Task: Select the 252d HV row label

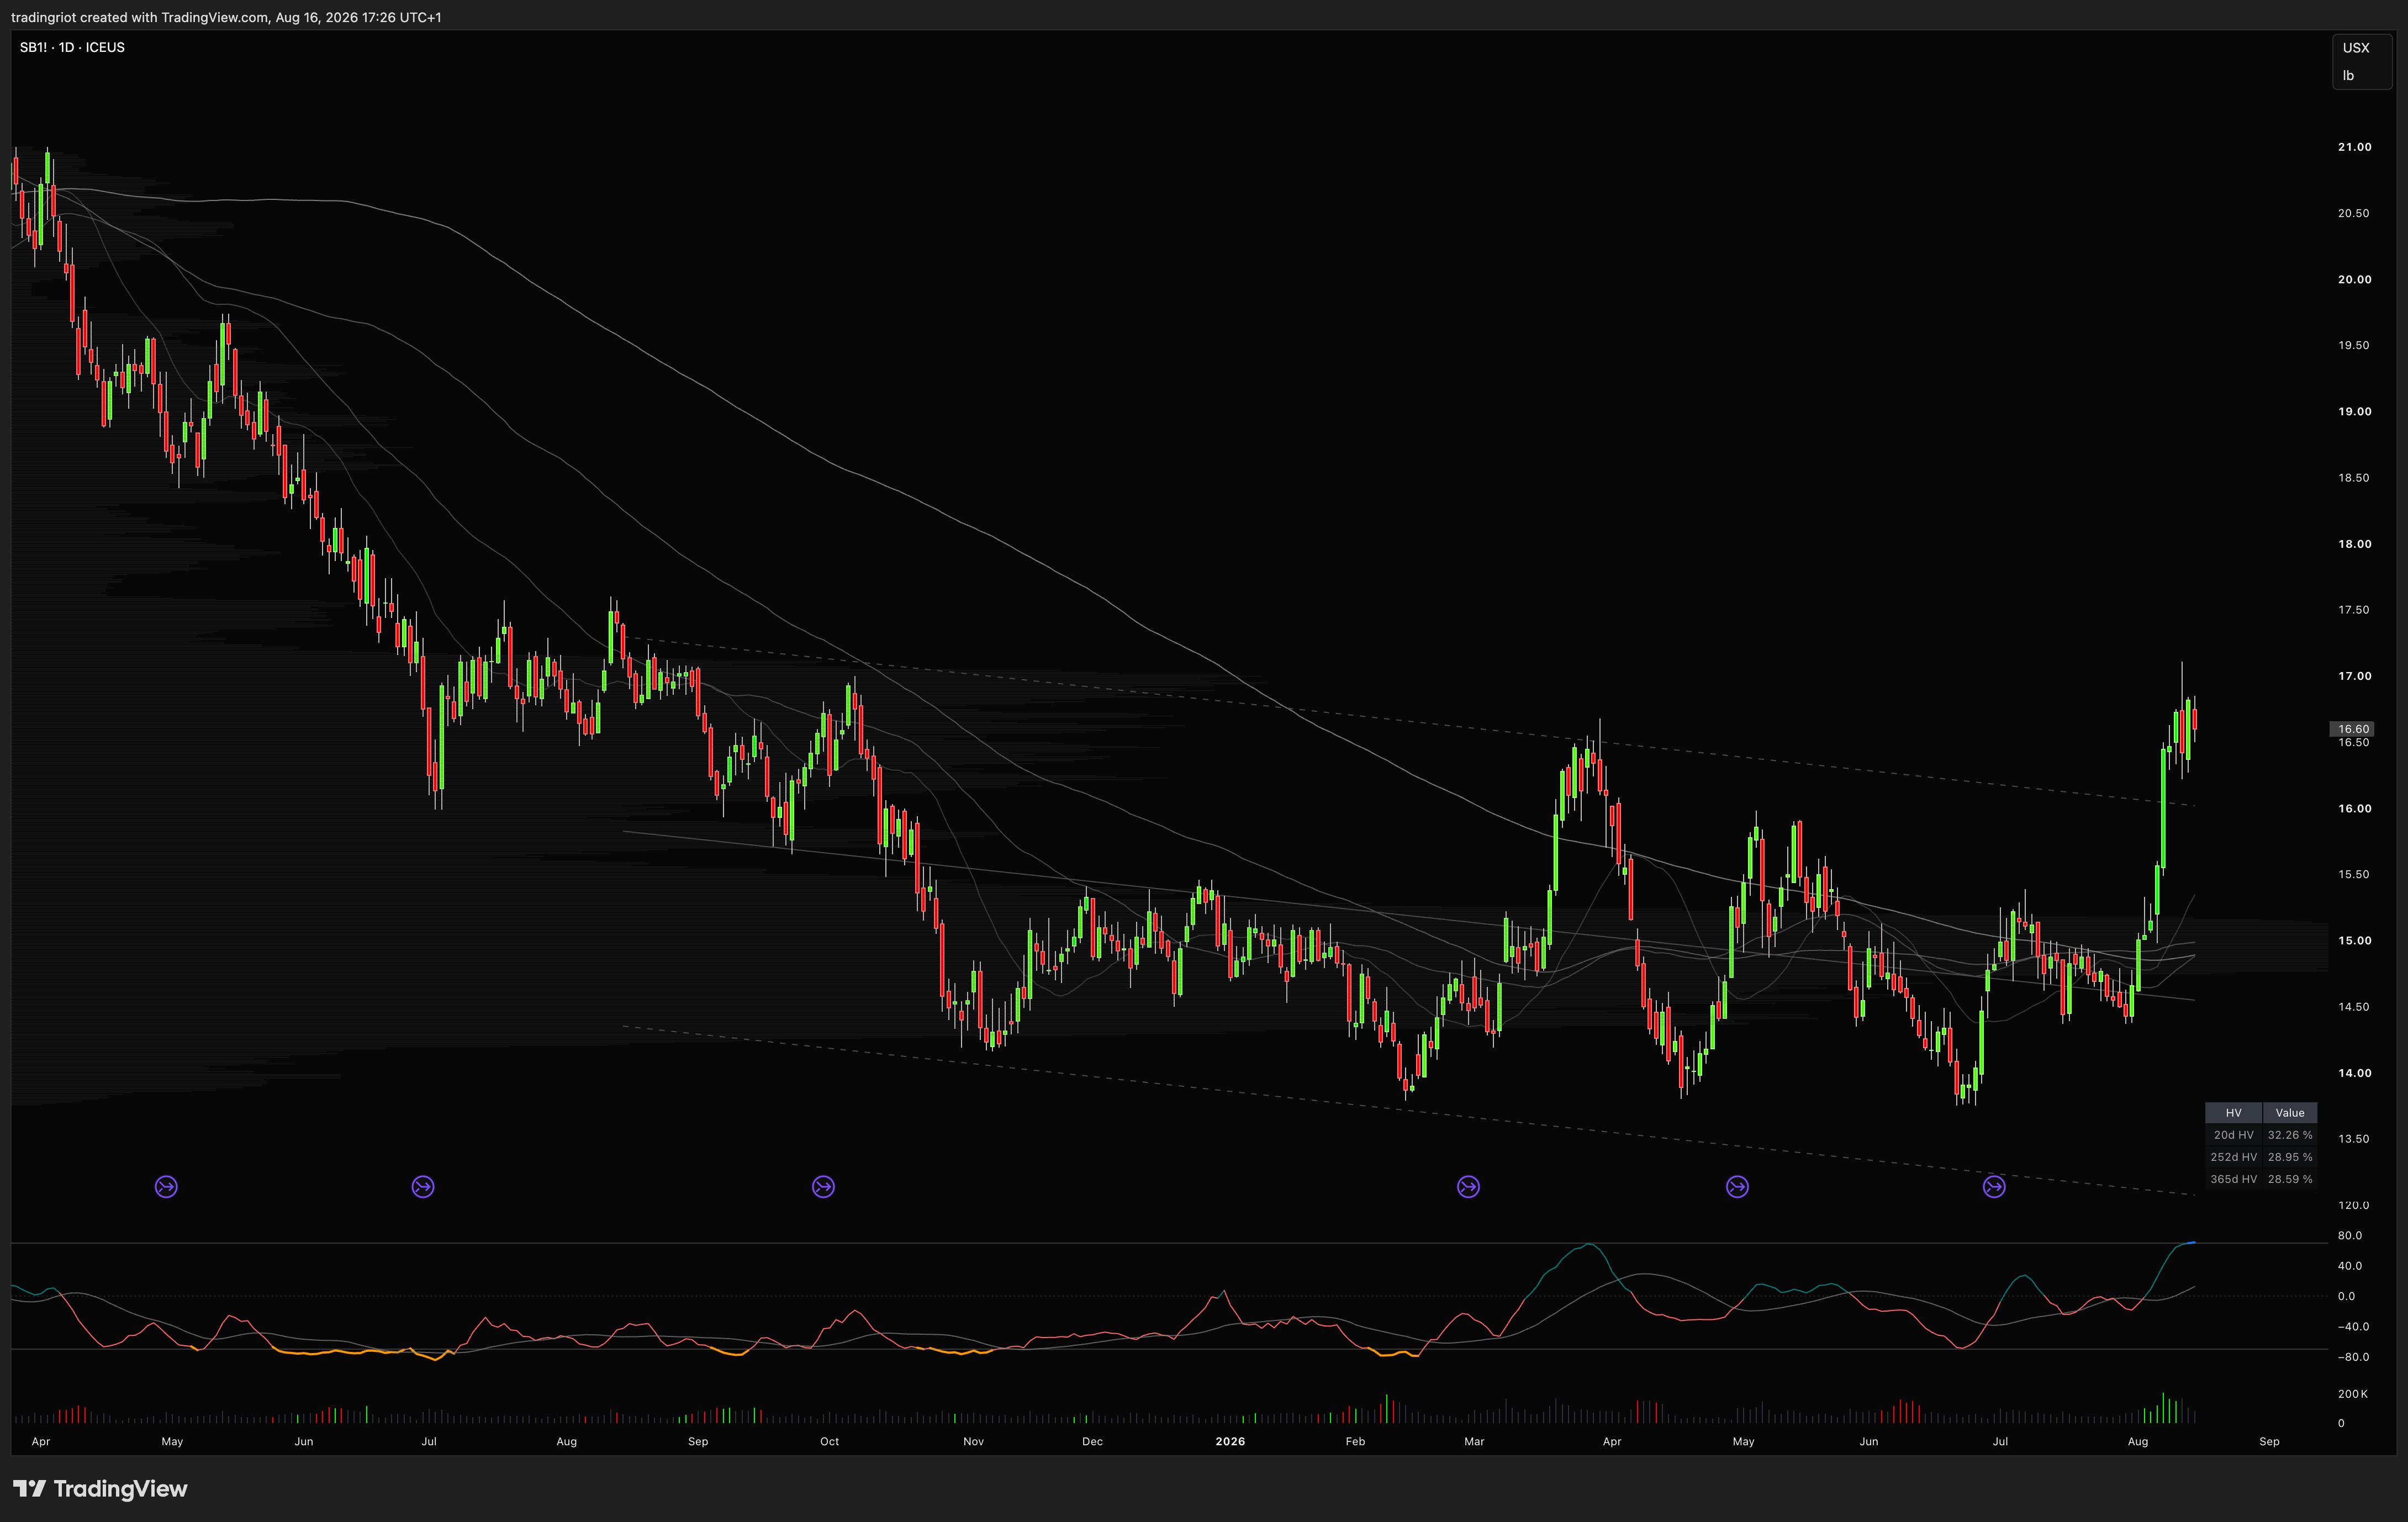Action: pos(2233,1157)
